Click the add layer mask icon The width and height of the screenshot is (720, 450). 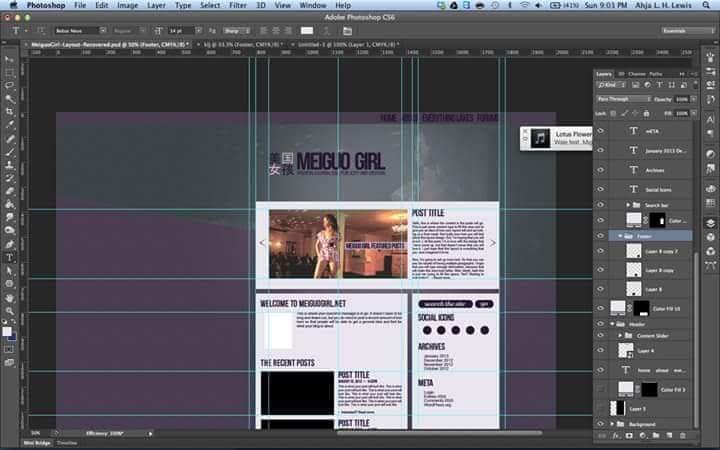(x=629, y=435)
